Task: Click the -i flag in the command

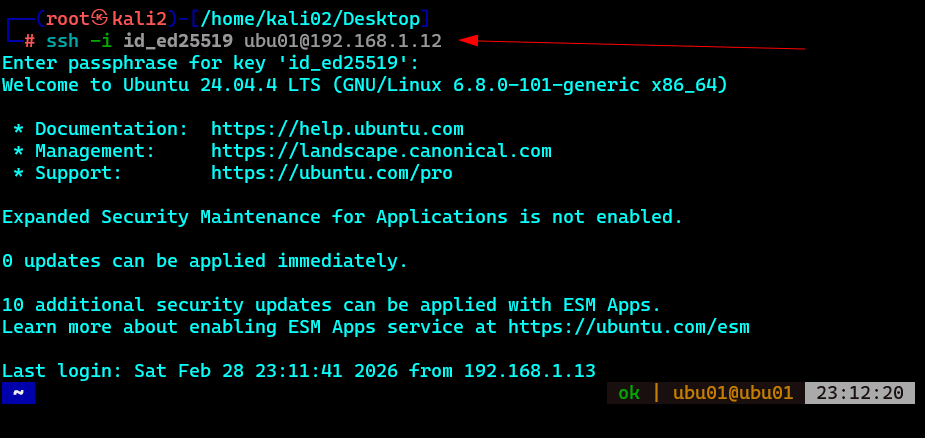Action: coord(101,41)
